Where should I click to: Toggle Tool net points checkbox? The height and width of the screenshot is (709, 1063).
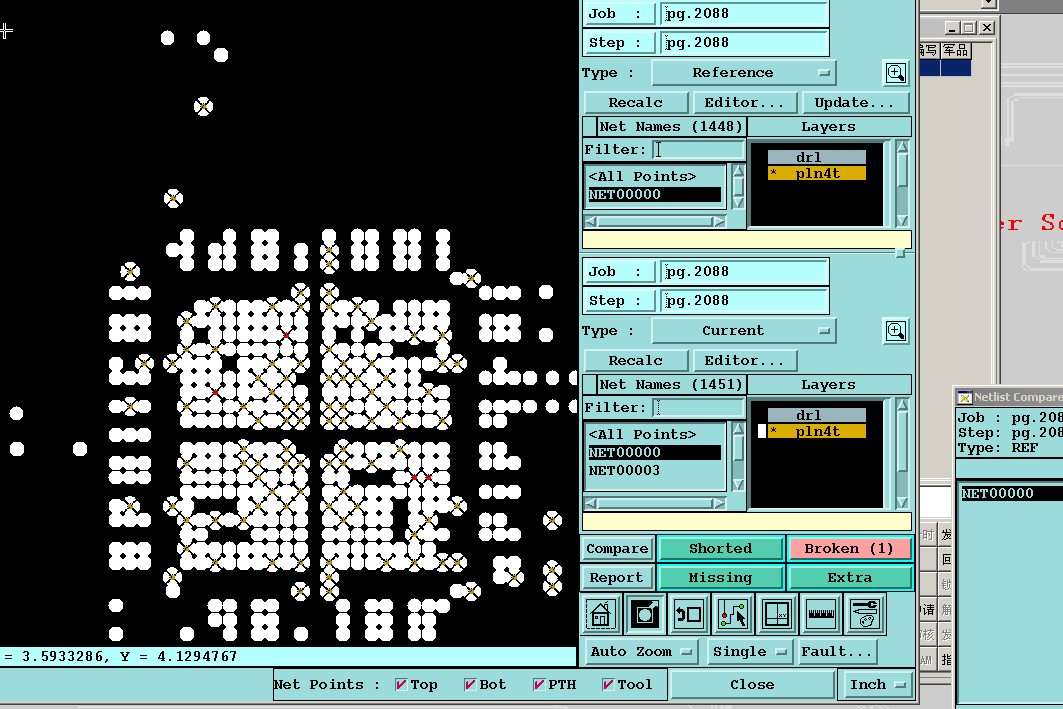[x=608, y=685]
